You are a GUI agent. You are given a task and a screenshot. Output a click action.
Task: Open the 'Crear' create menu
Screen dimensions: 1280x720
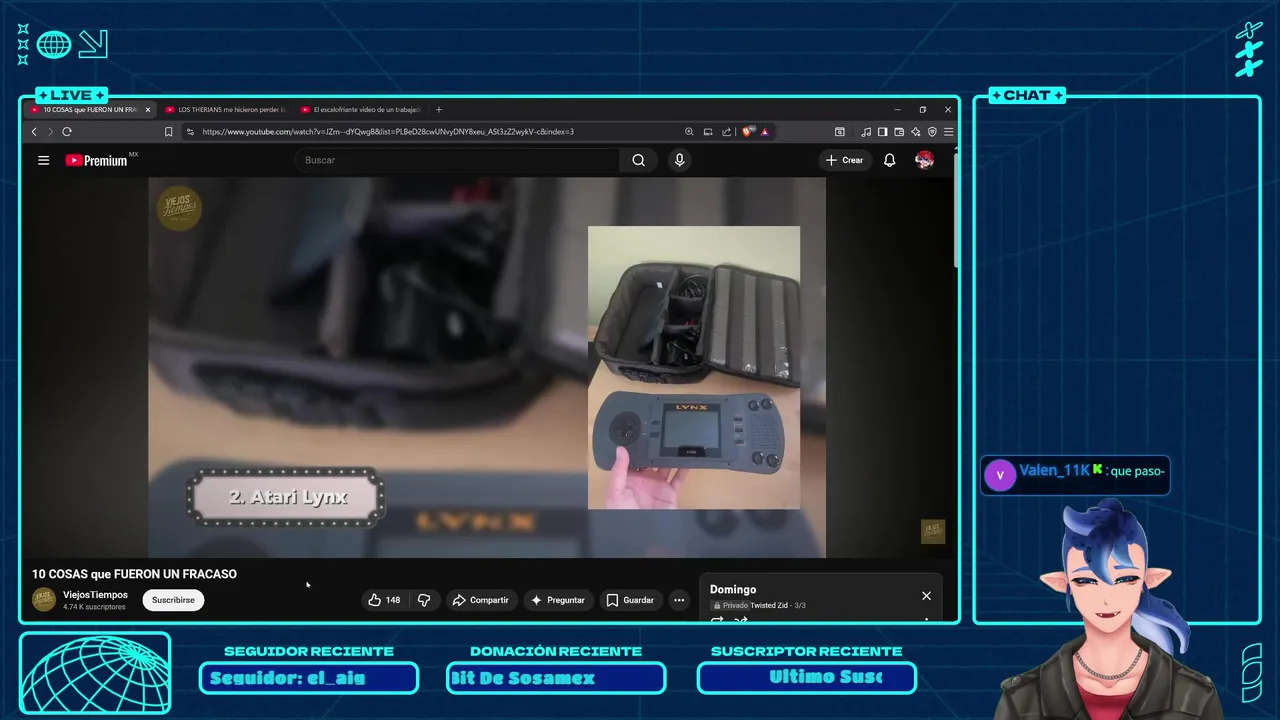click(x=845, y=160)
